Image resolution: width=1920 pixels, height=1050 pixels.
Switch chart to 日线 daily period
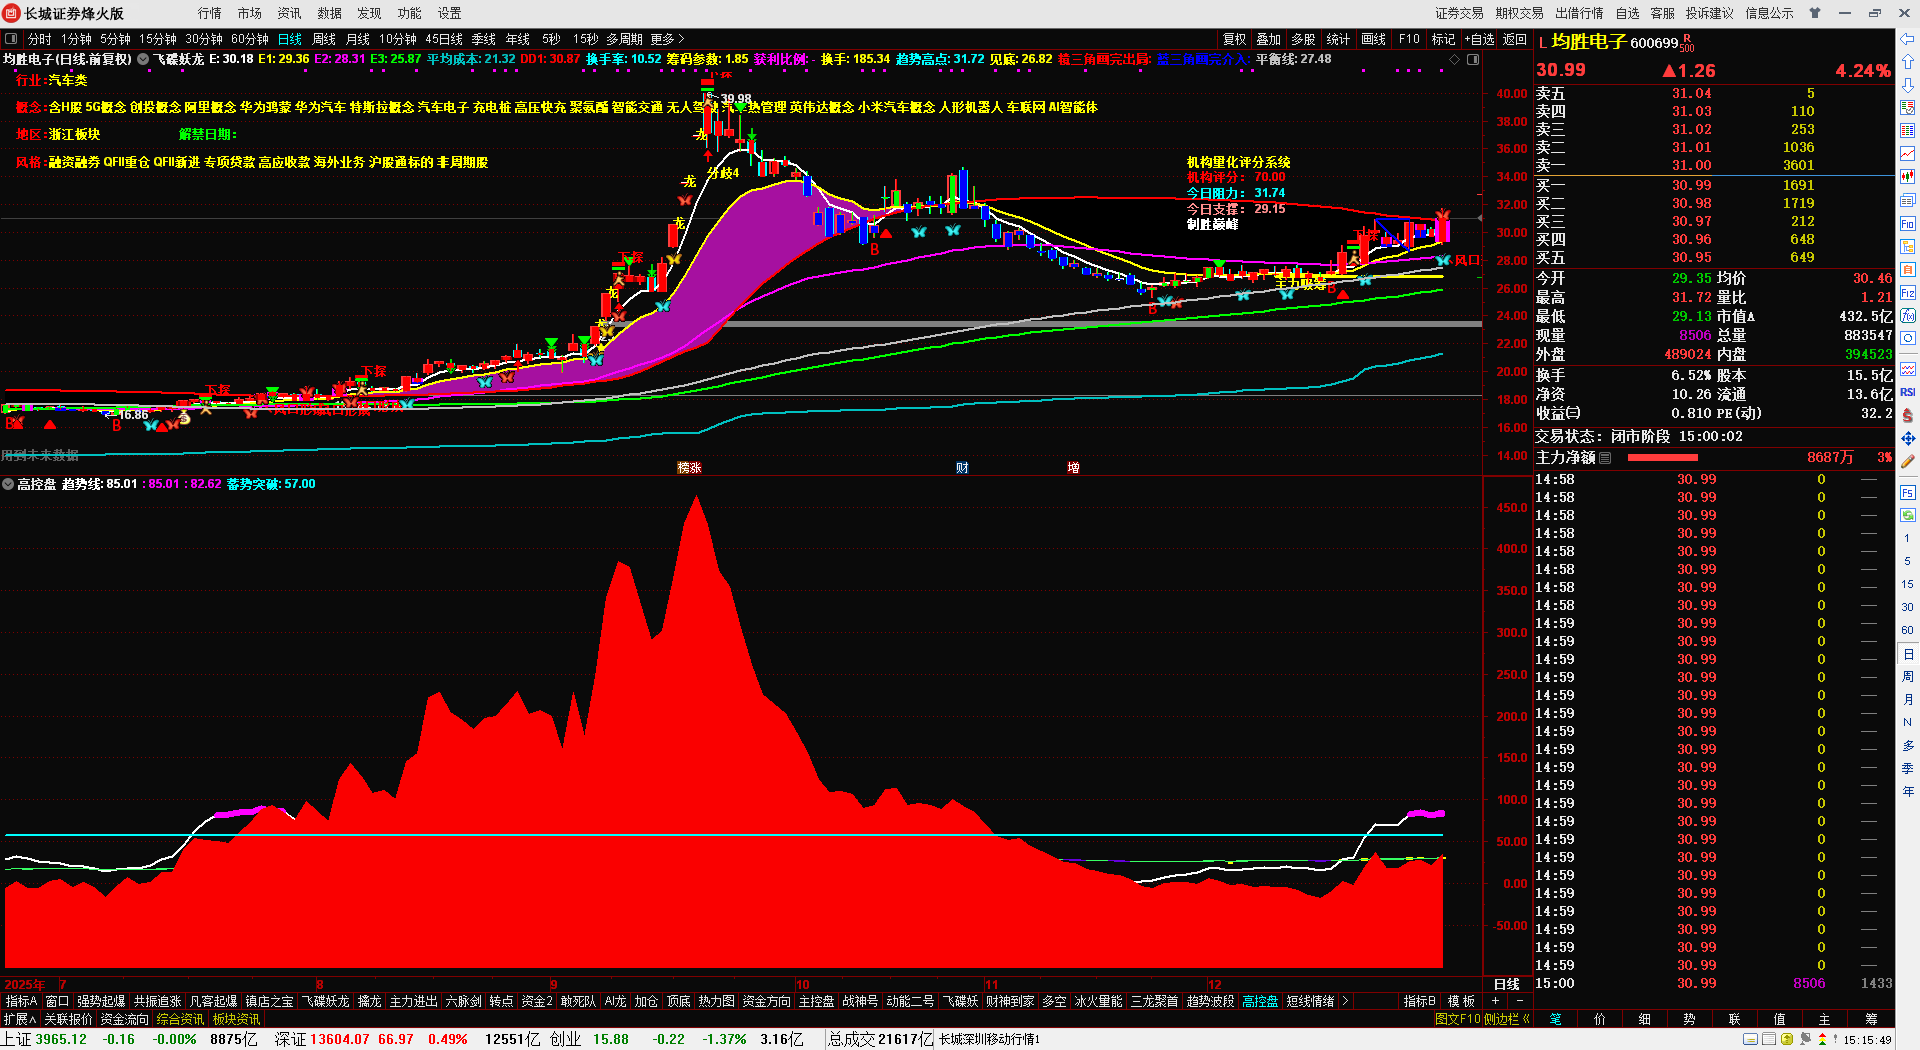click(290, 39)
